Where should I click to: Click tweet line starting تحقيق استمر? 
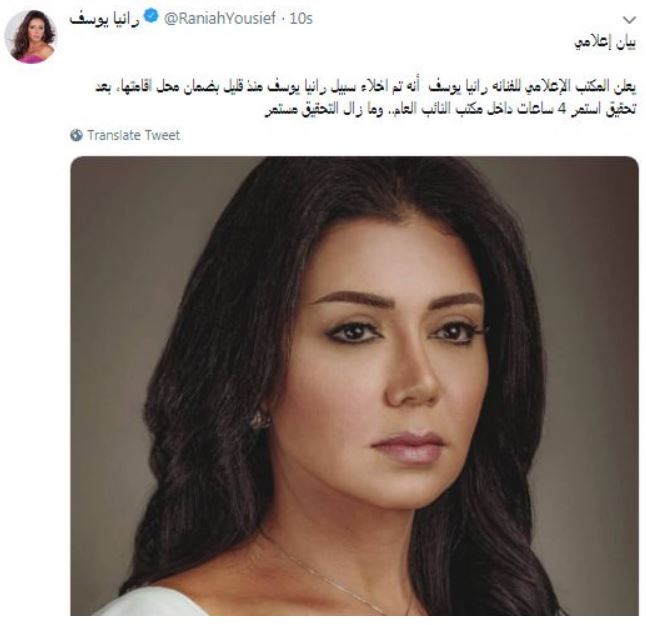[451, 110]
